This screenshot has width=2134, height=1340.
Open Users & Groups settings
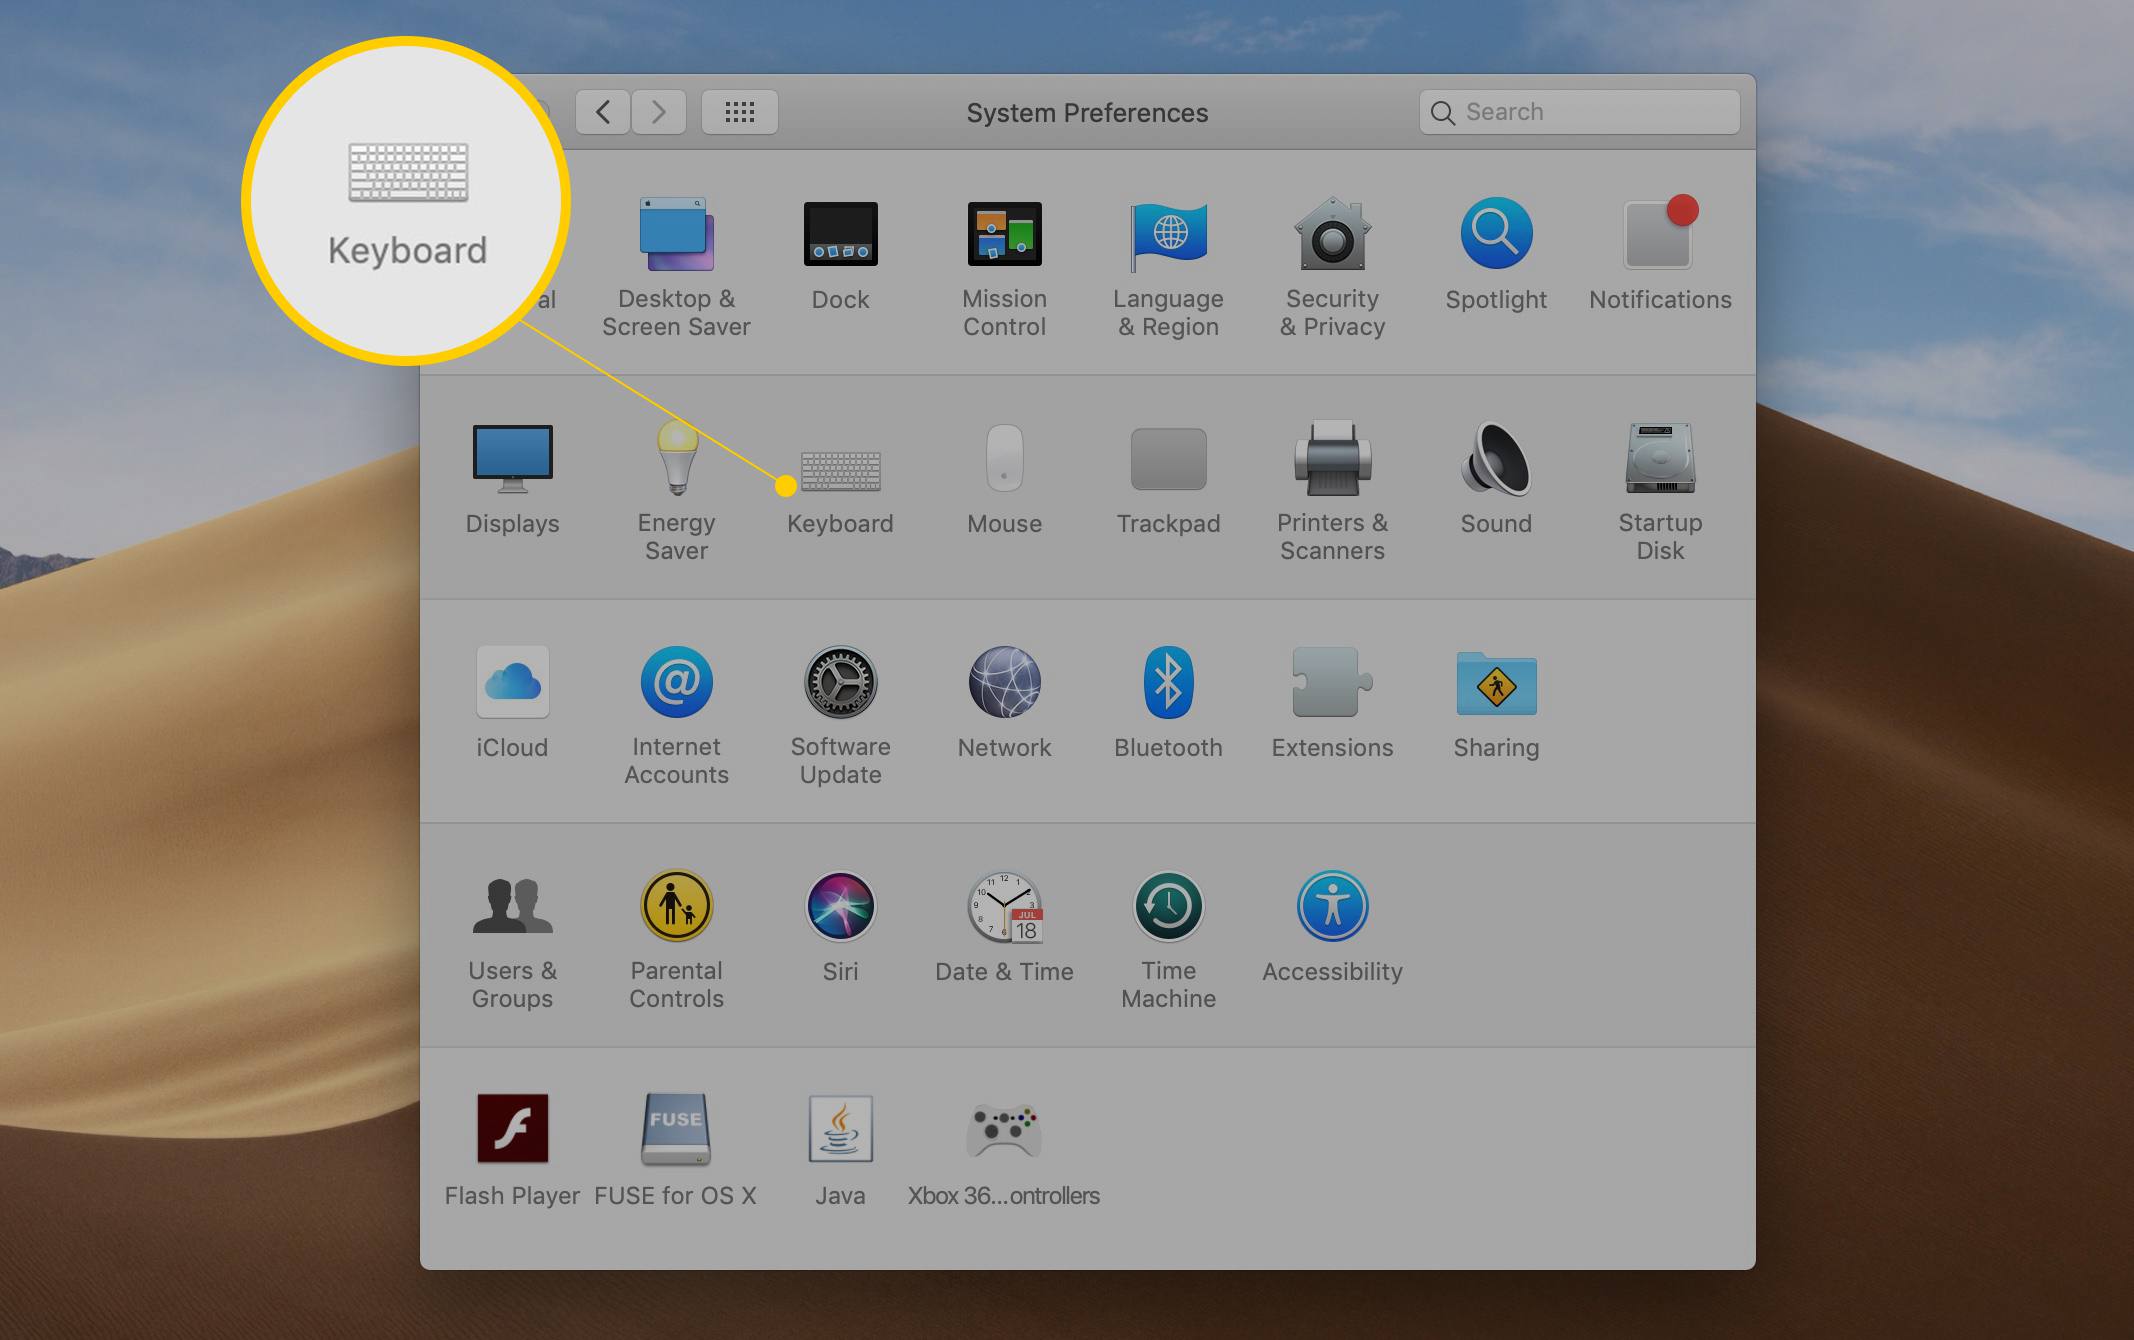511,925
